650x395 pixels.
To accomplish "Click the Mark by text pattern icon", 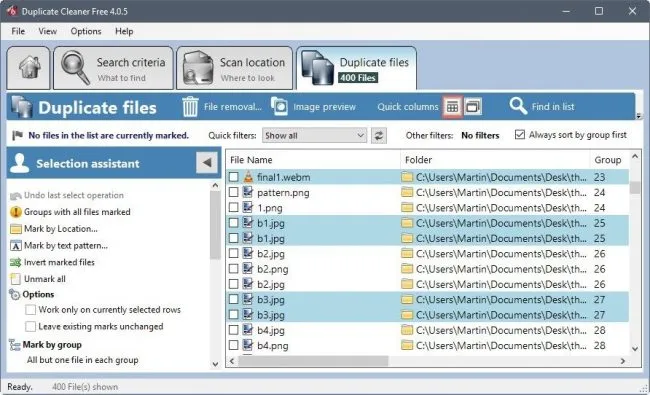I will click(16, 246).
